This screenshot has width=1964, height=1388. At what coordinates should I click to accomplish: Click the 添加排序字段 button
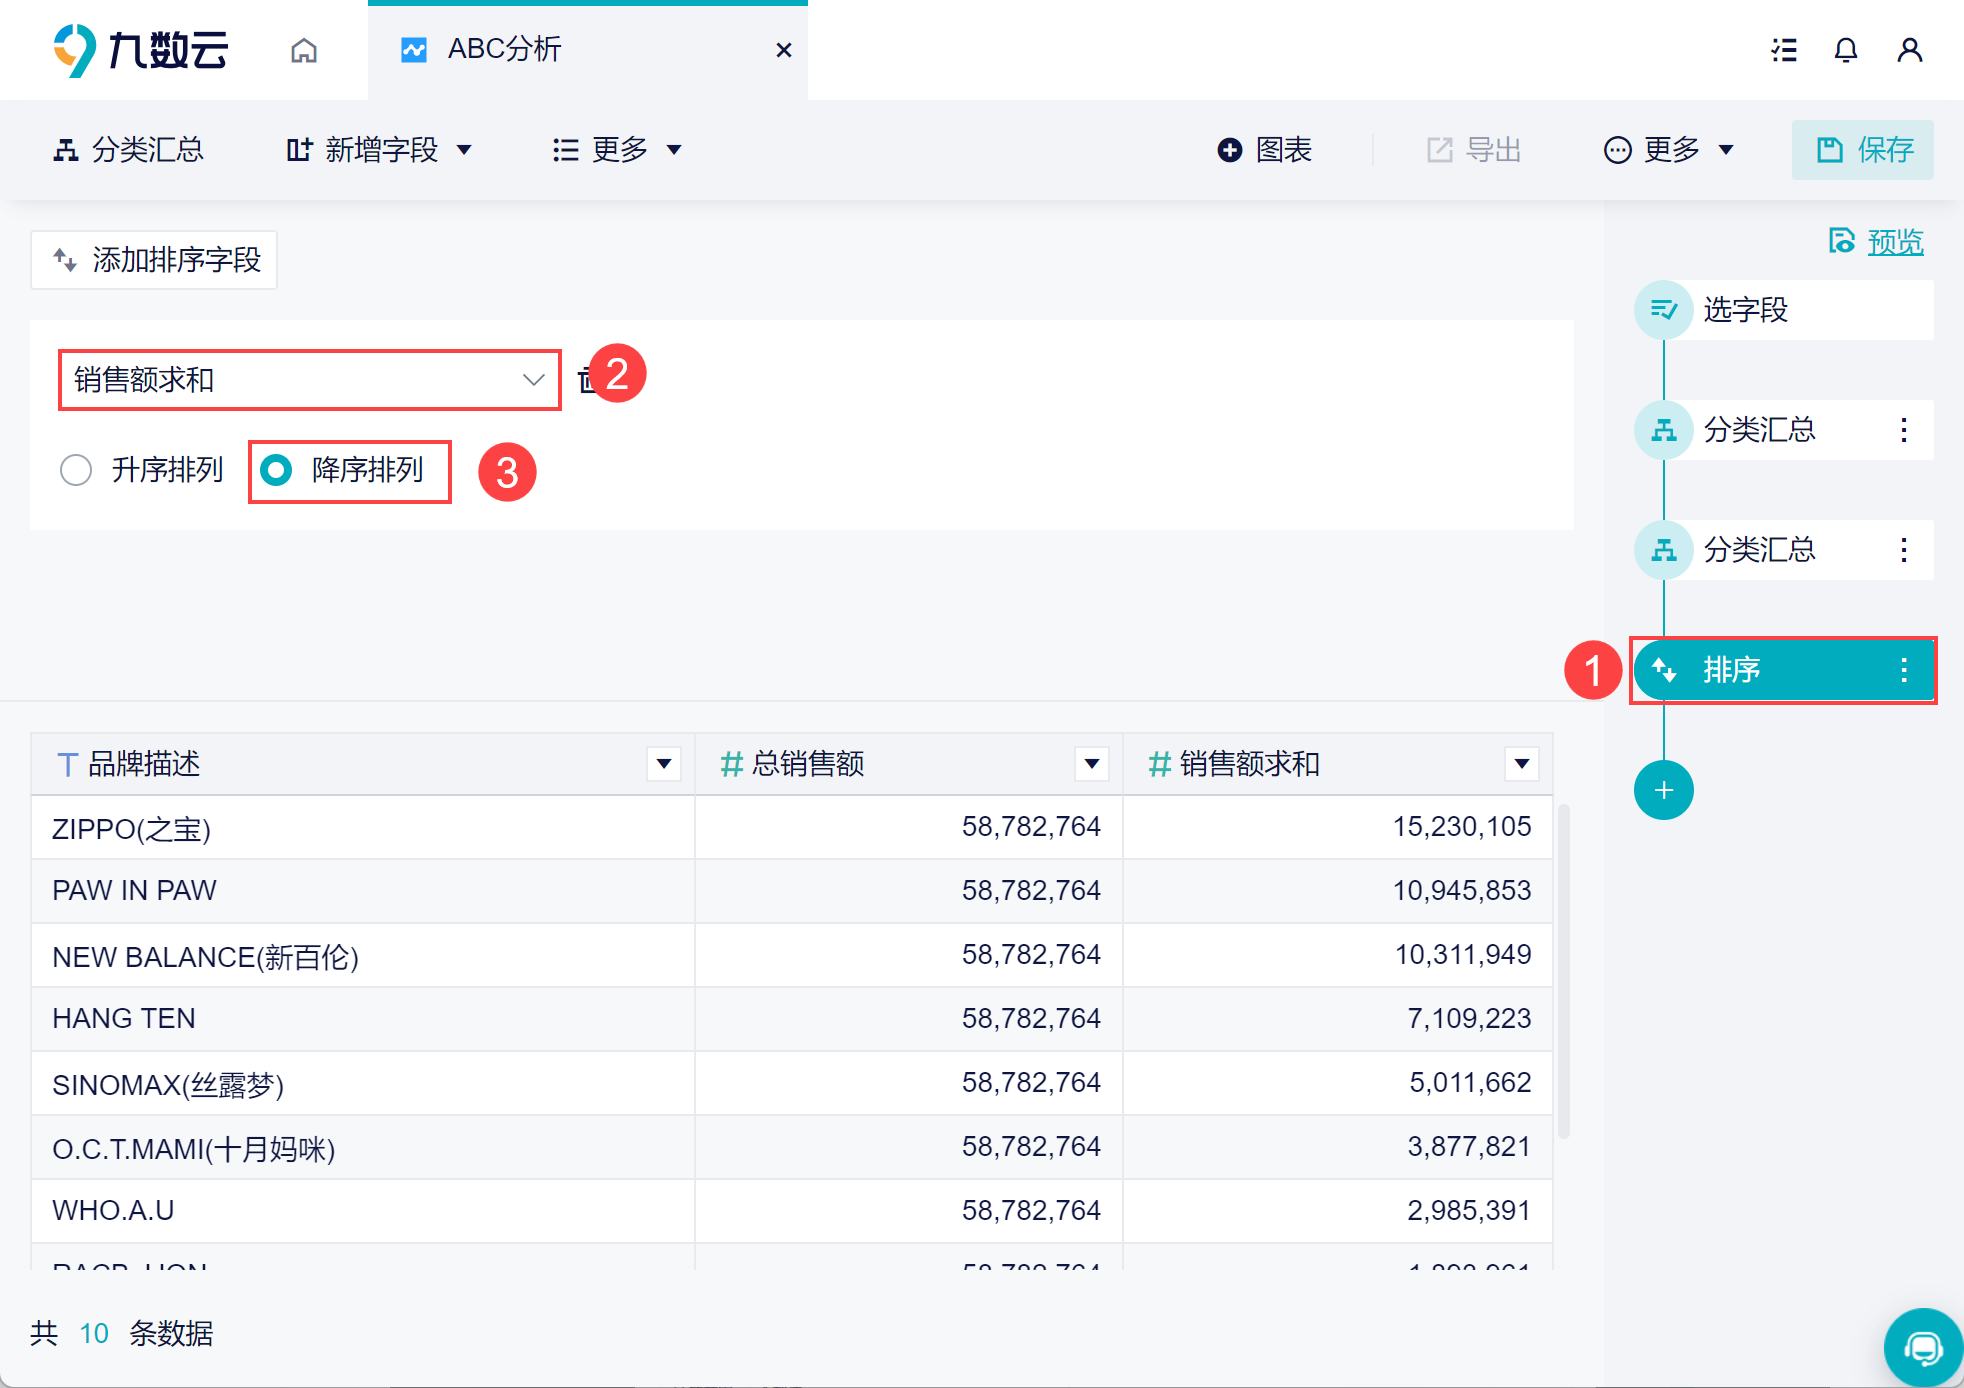tap(154, 260)
